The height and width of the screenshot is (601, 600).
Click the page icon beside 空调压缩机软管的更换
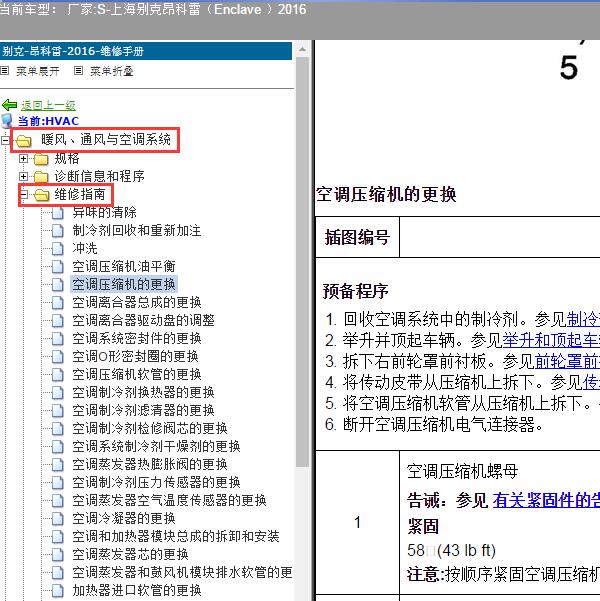(x=58, y=375)
